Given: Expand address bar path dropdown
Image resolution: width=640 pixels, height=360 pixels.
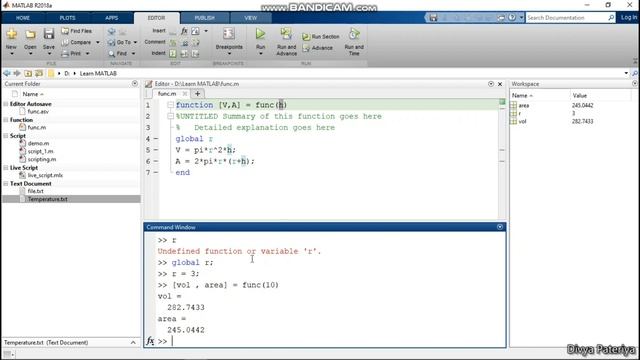Looking at the screenshot, I should point(626,73).
